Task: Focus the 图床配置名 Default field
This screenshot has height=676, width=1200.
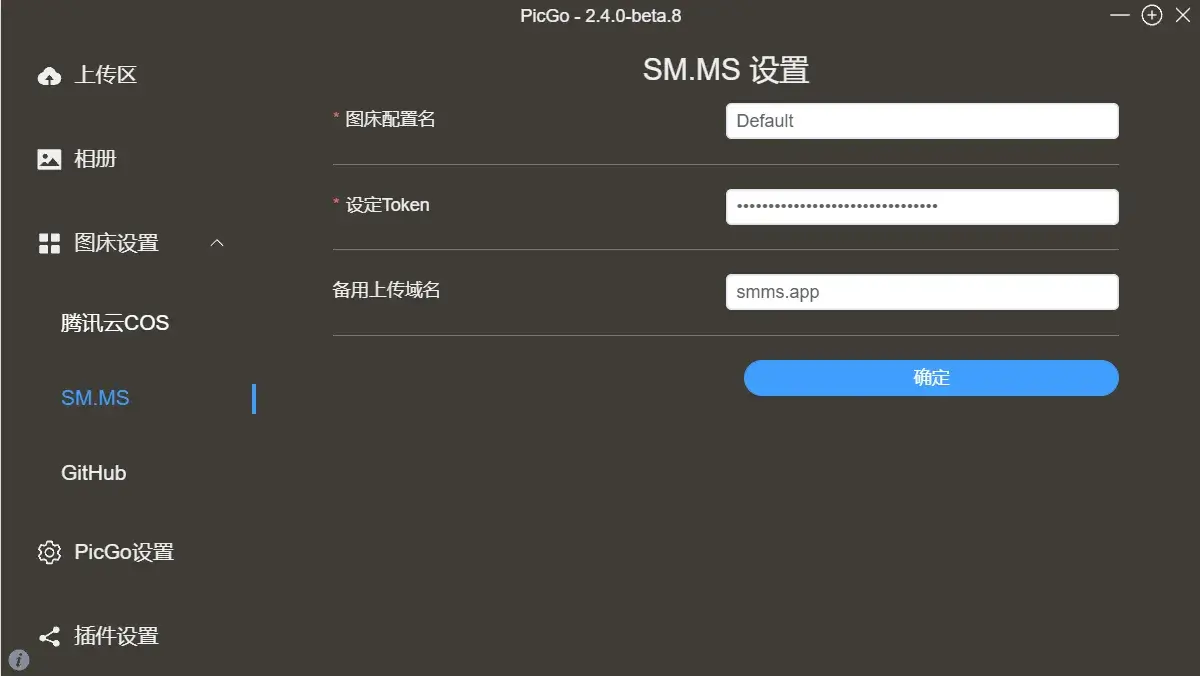Action: click(922, 121)
